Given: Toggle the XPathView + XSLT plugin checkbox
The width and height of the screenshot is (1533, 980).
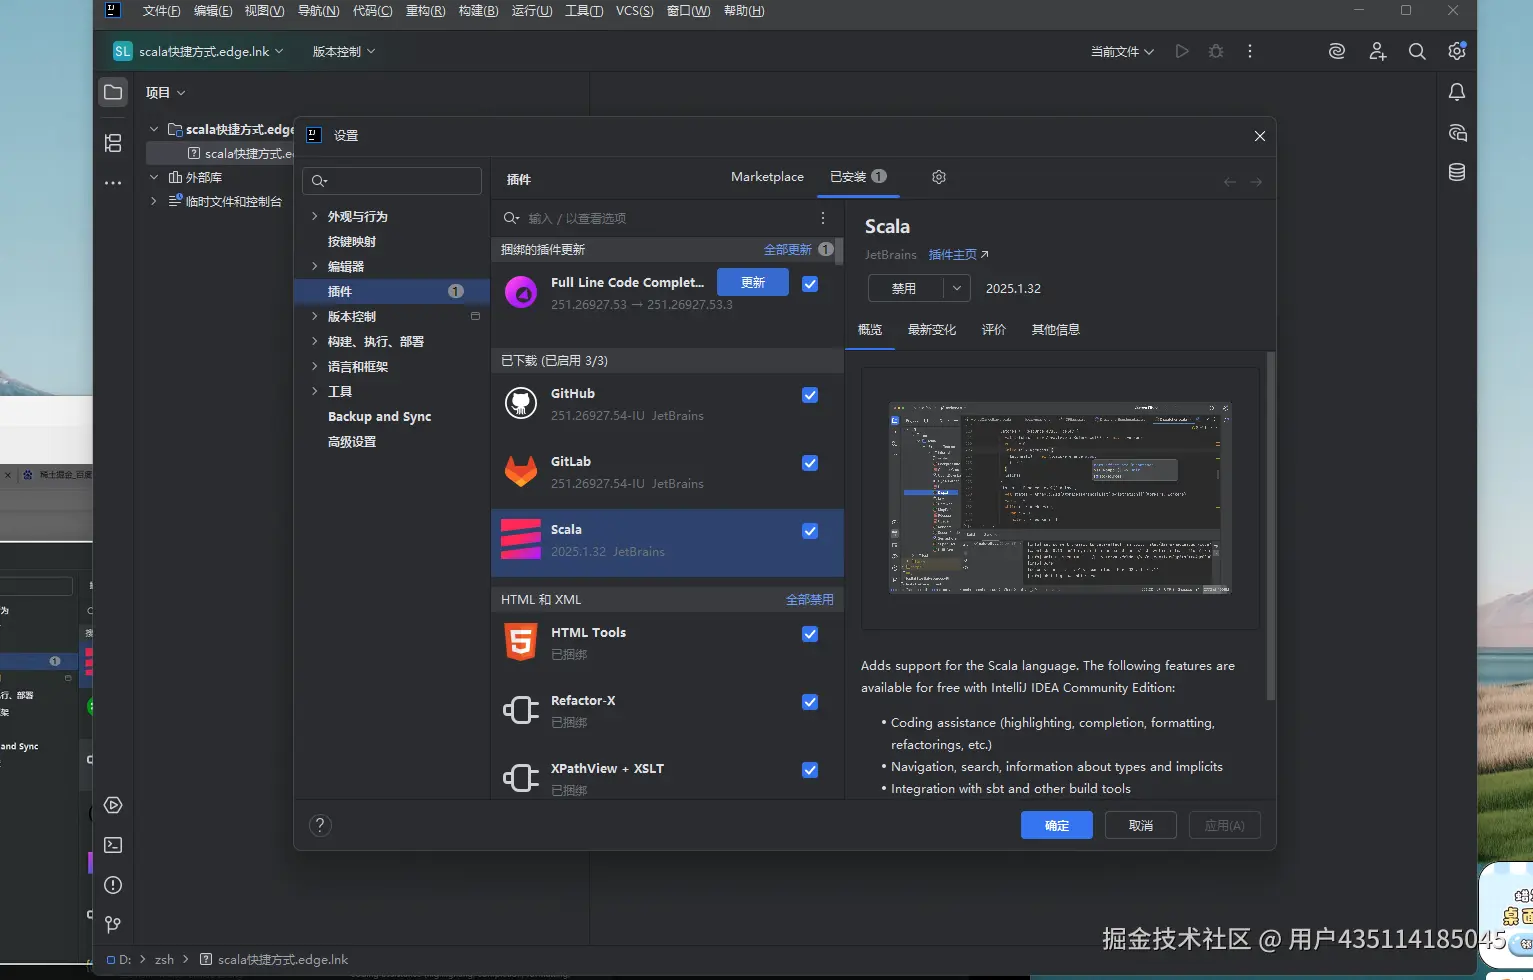Looking at the screenshot, I should coord(810,770).
